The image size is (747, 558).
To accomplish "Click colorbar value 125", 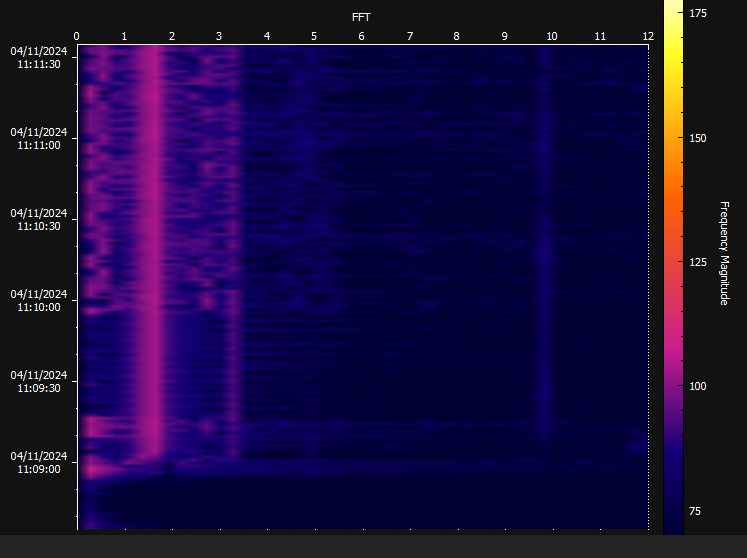I will point(698,262).
